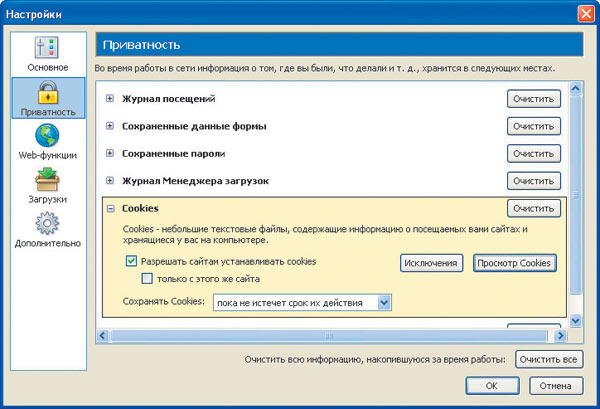Click the Cookies heading text
The height and width of the screenshot is (409, 600).
coord(140,209)
